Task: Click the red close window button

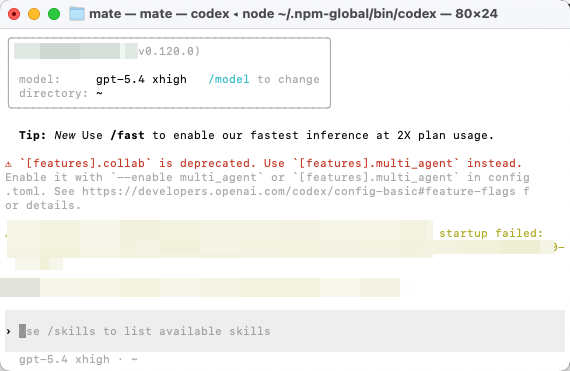Action: [14, 14]
